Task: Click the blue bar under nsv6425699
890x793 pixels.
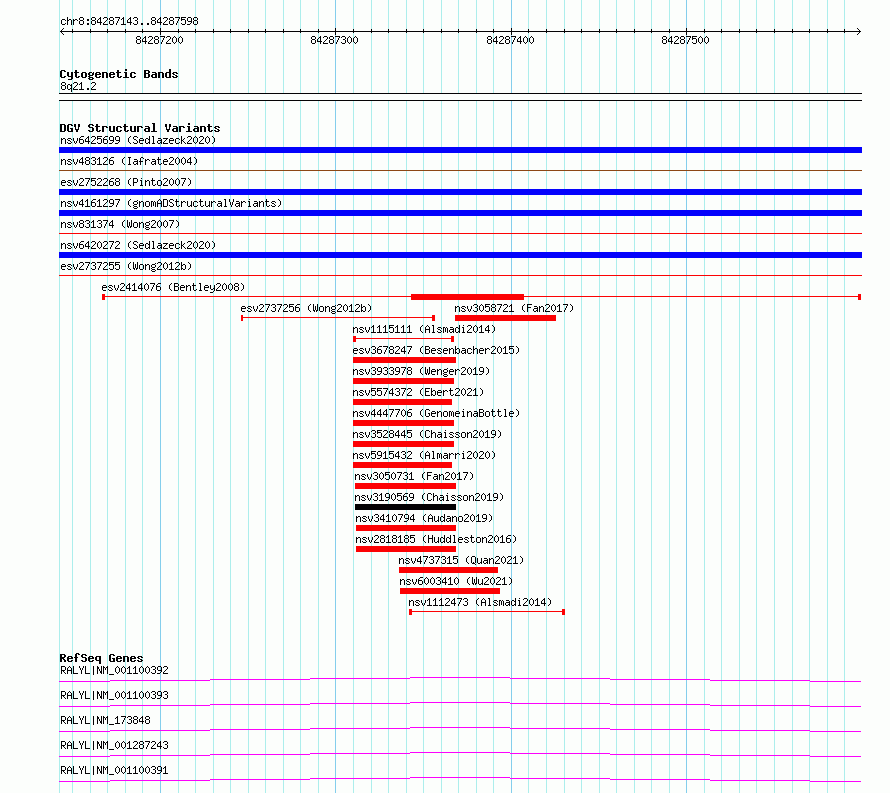Action: click(460, 150)
